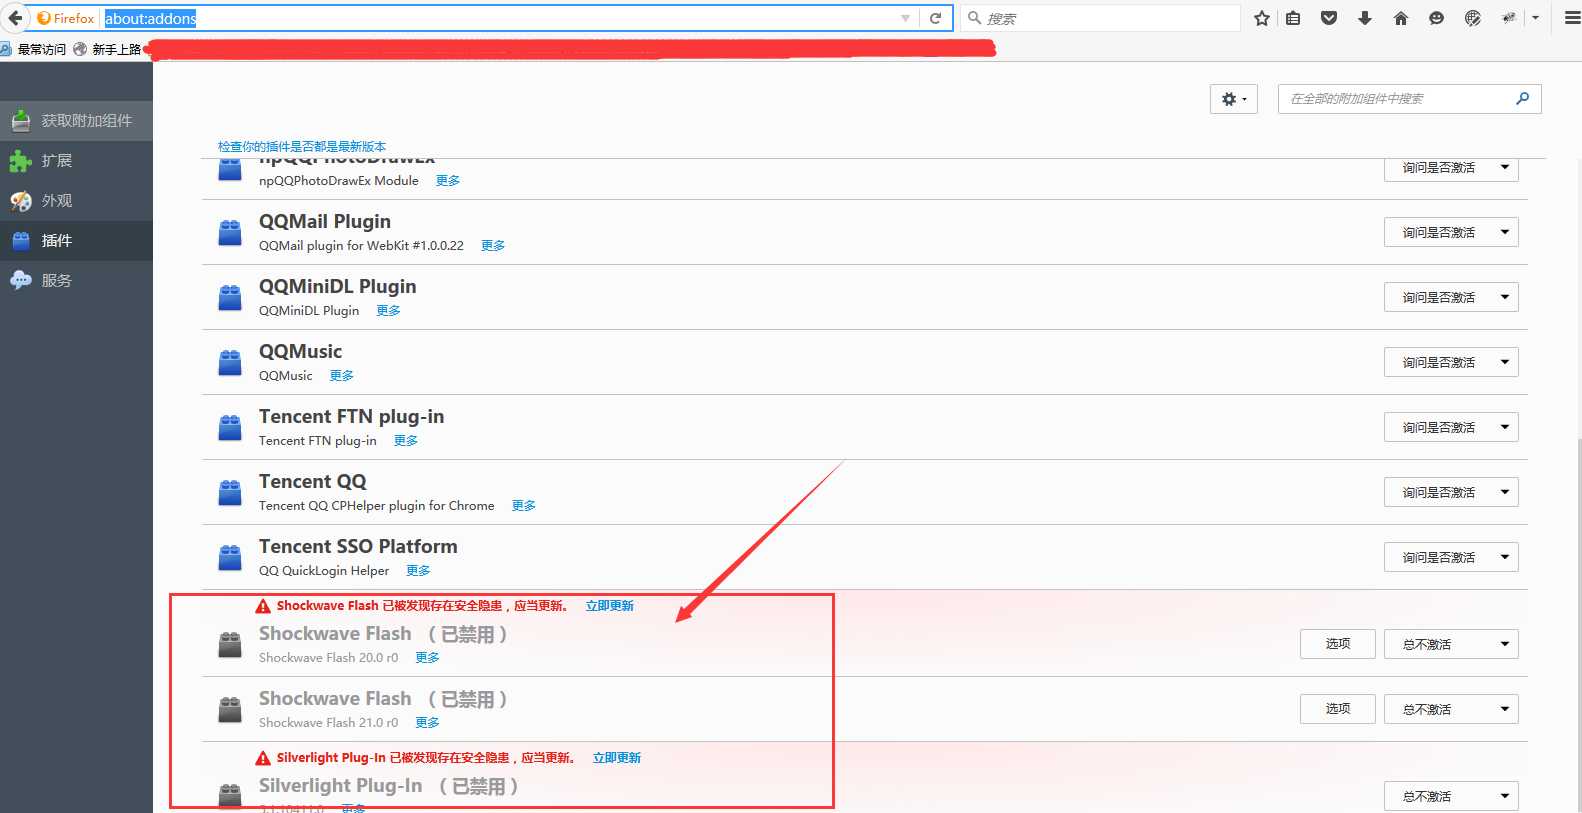
Task: Open the downloads arrow icon
Action: [1365, 18]
